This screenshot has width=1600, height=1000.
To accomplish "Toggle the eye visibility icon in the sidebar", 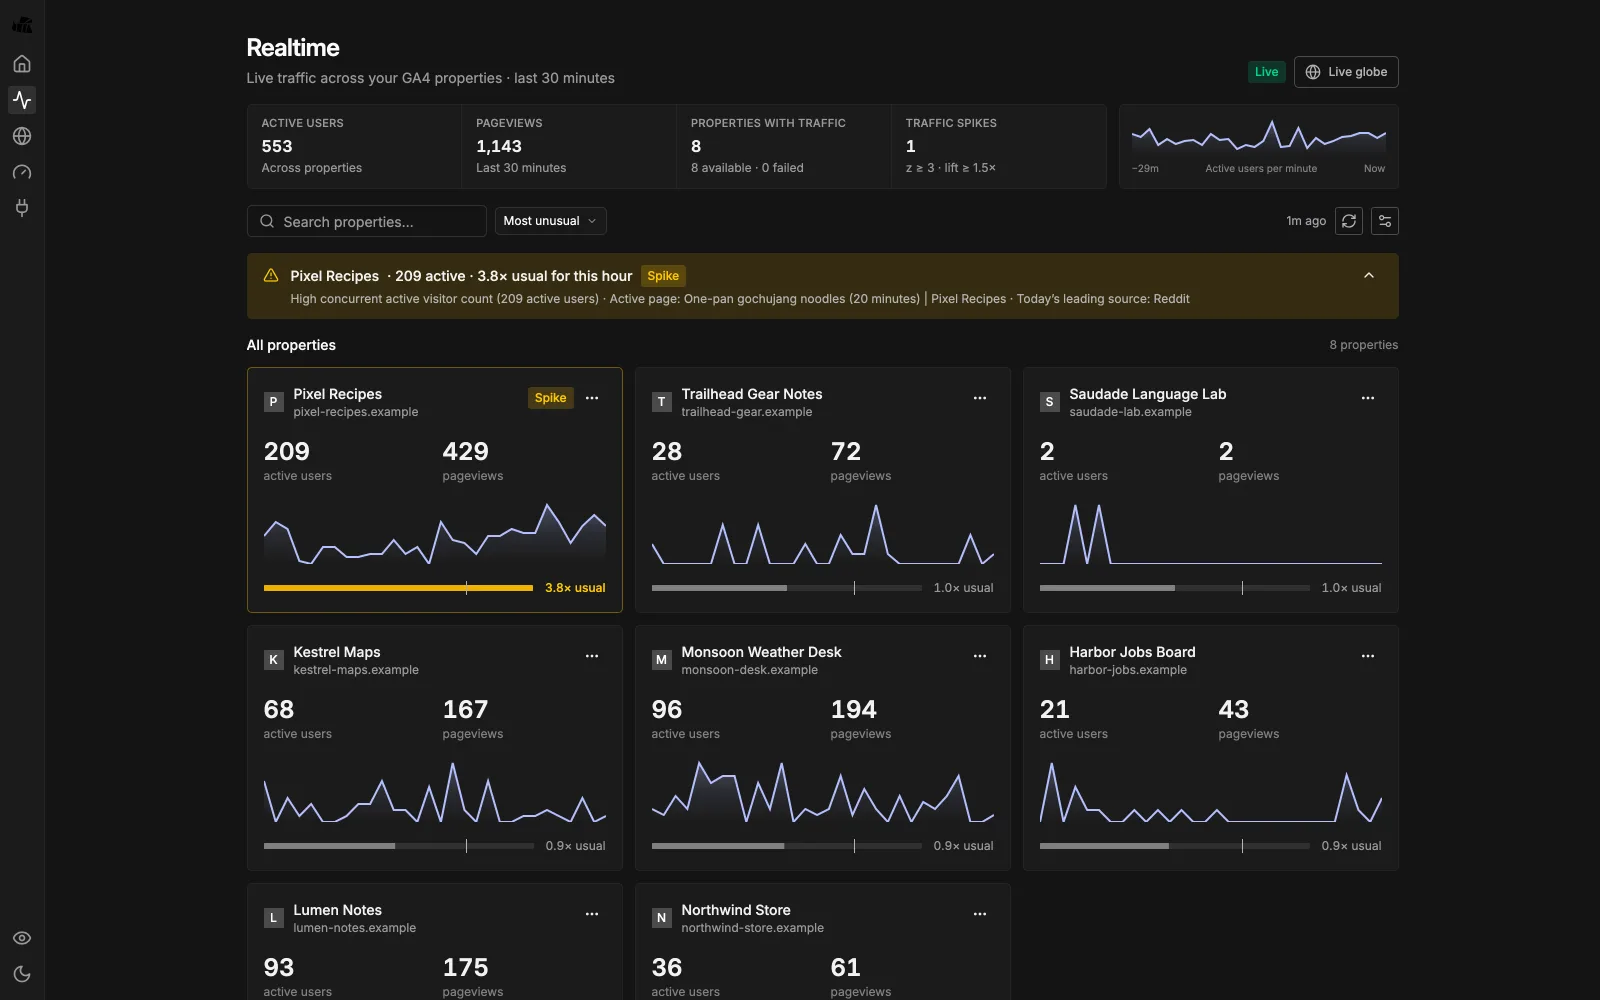I will click(x=22, y=938).
